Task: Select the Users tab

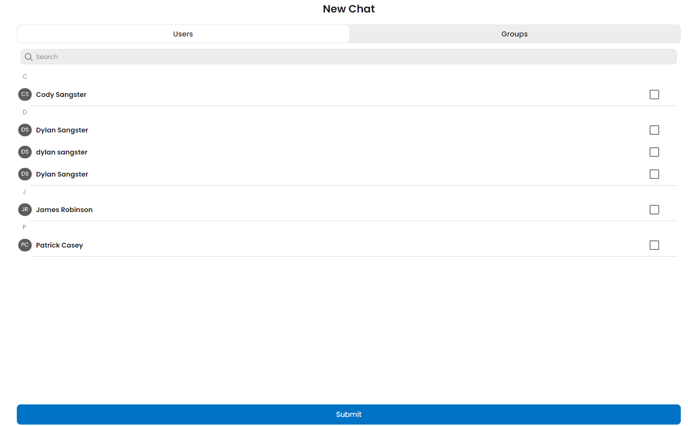Action: coord(183,34)
